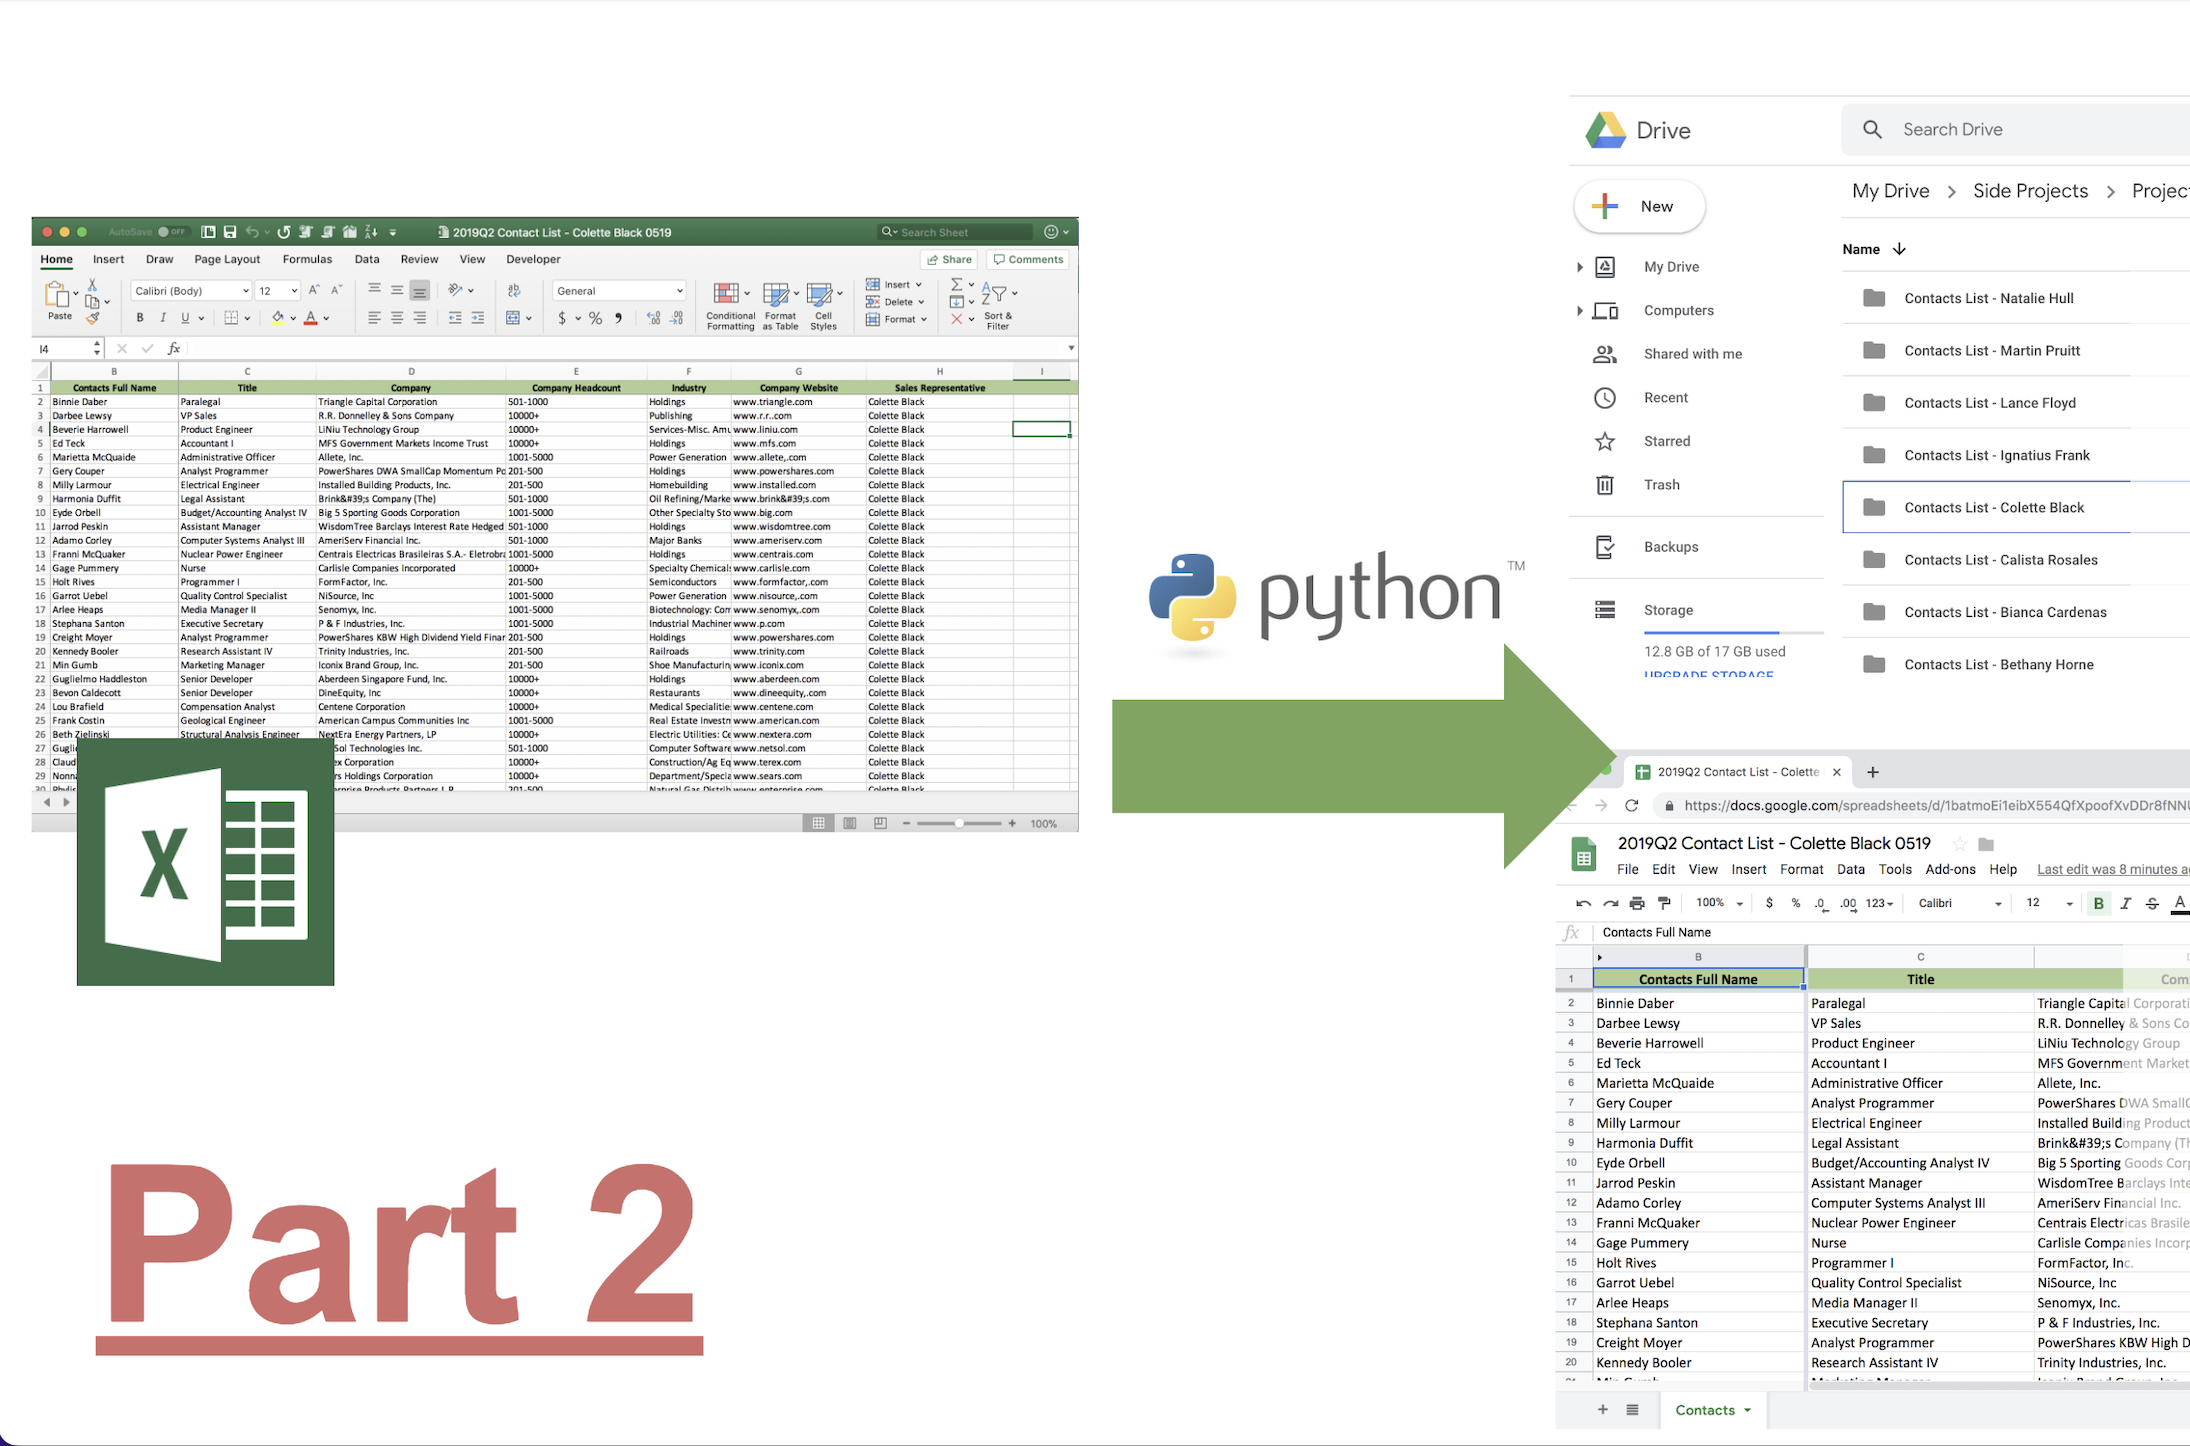Click the Excel undo arrow icon
Image resolution: width=2190 pixels, height=1446 pixels.
(252, 232)
